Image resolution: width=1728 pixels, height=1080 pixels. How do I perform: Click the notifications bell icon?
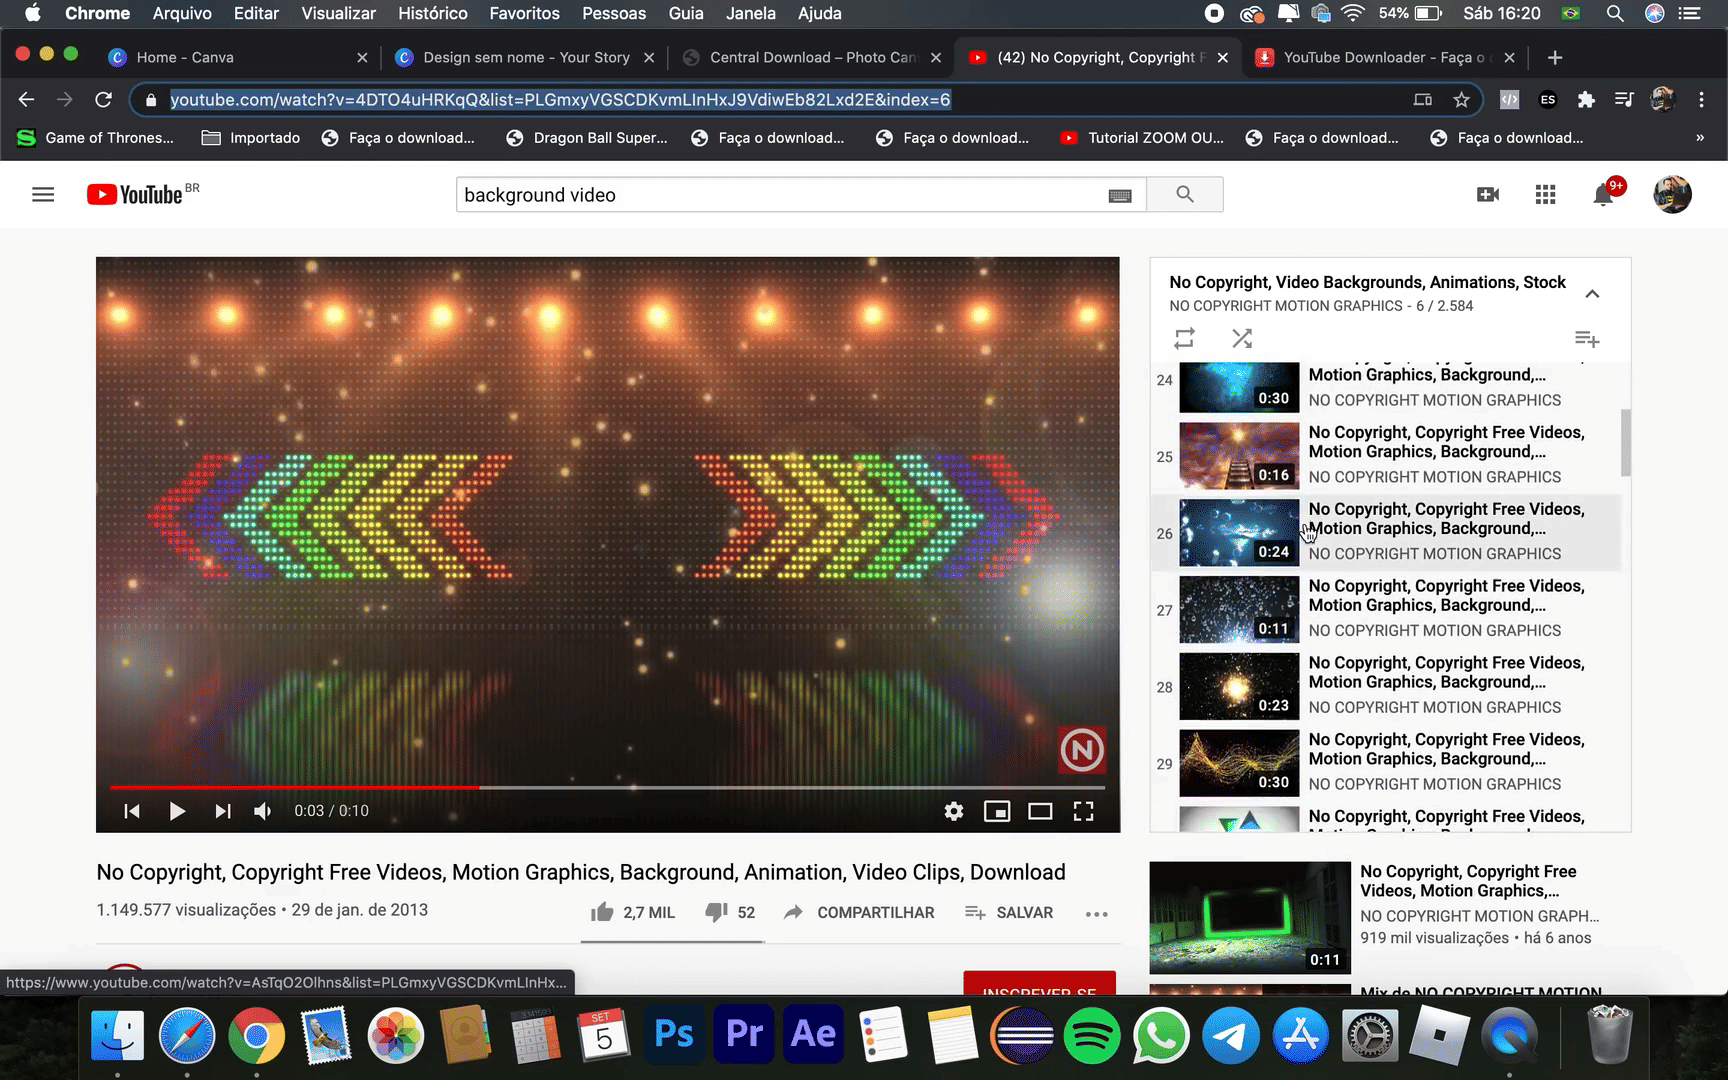tap(1603, 195)
